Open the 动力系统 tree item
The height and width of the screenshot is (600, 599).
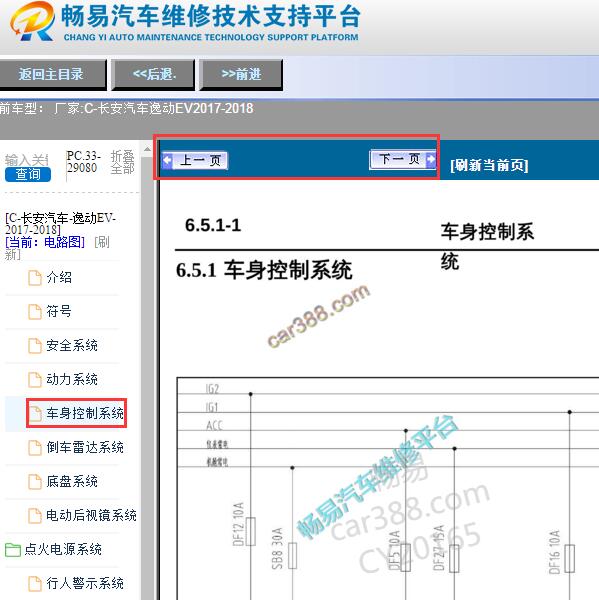(x=72, y=380)
